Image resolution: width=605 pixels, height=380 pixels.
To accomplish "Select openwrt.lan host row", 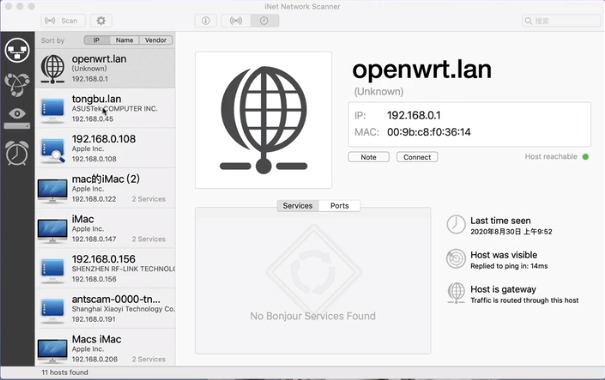I will [105, 68].
